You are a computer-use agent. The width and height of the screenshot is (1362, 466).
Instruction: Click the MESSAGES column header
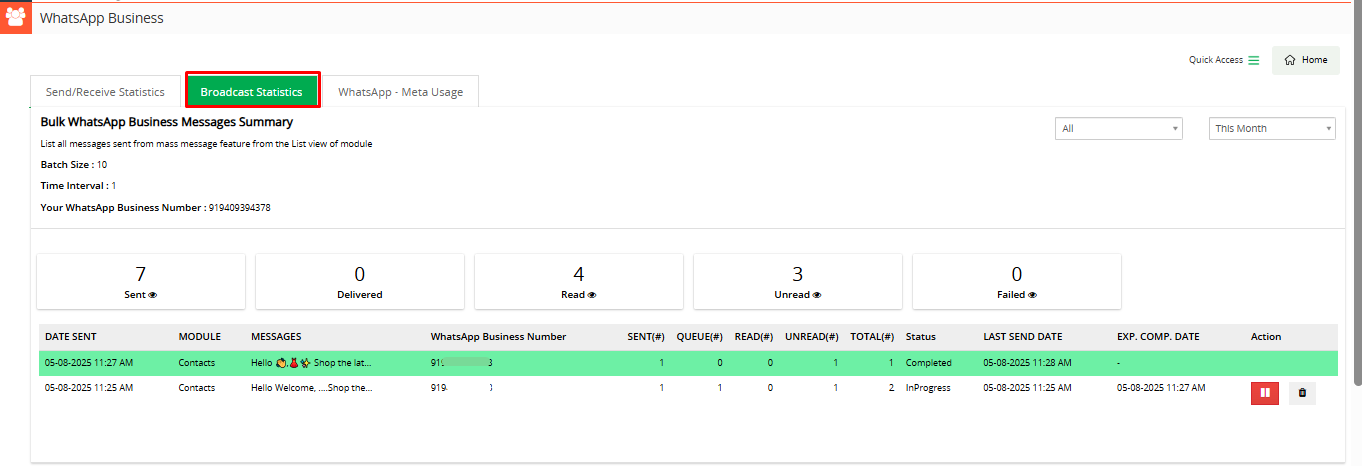(x=276, y=337)
